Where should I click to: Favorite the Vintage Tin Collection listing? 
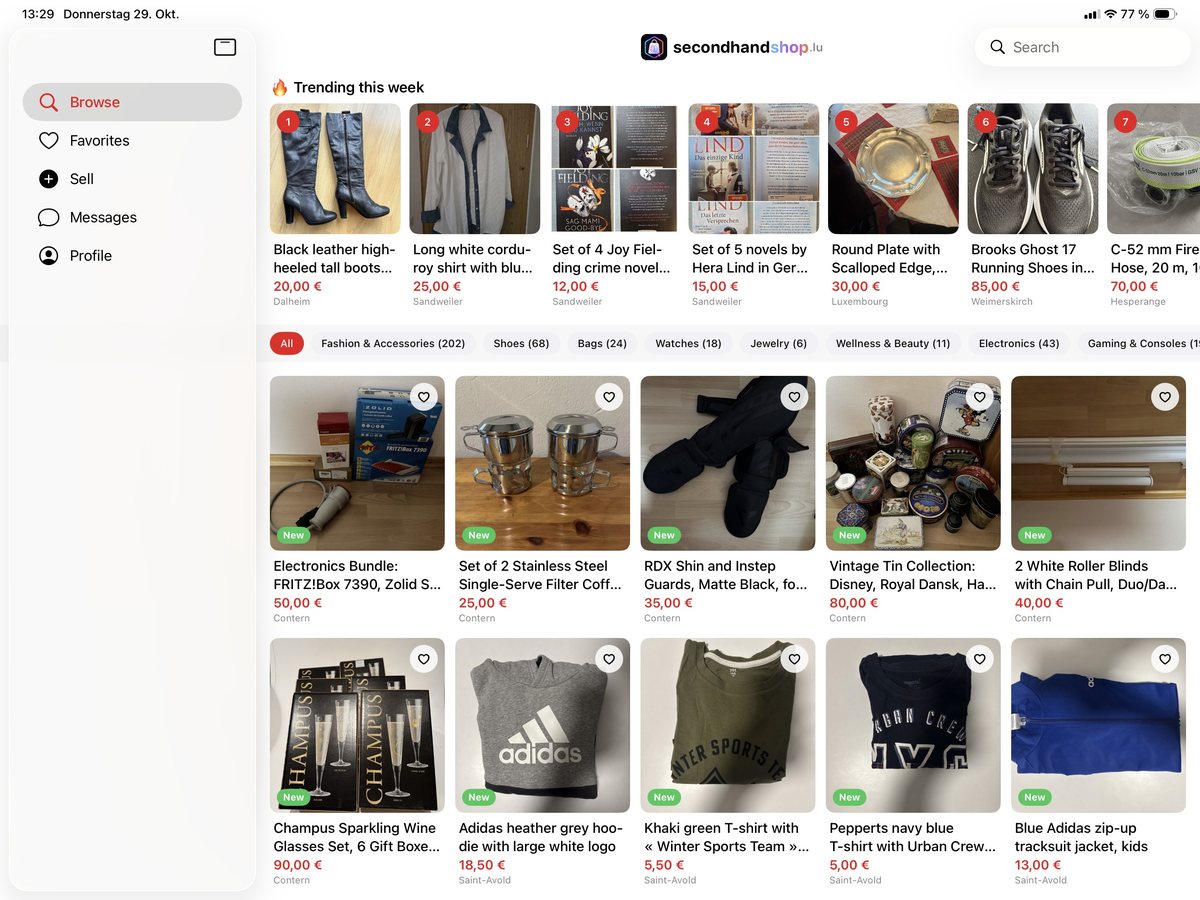point(980,397)
